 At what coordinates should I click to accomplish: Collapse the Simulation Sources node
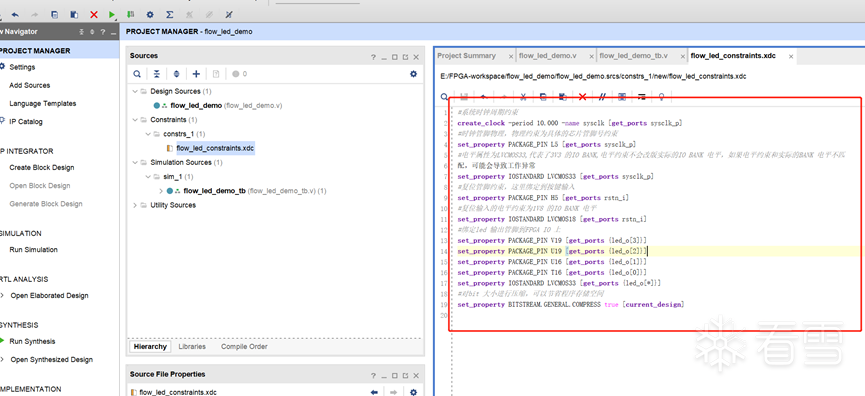point(135,162)
